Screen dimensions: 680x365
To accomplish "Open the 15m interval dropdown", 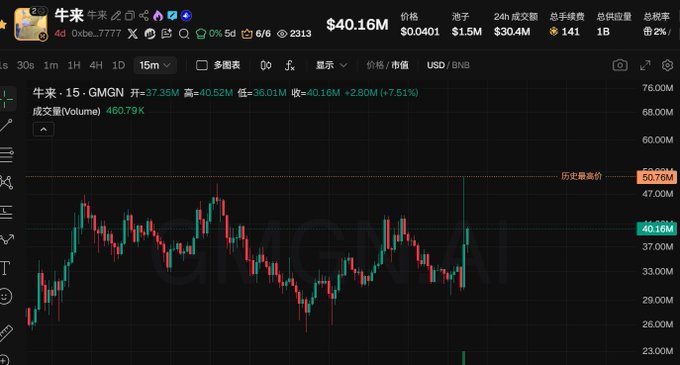I will click(x=155, y=65).
